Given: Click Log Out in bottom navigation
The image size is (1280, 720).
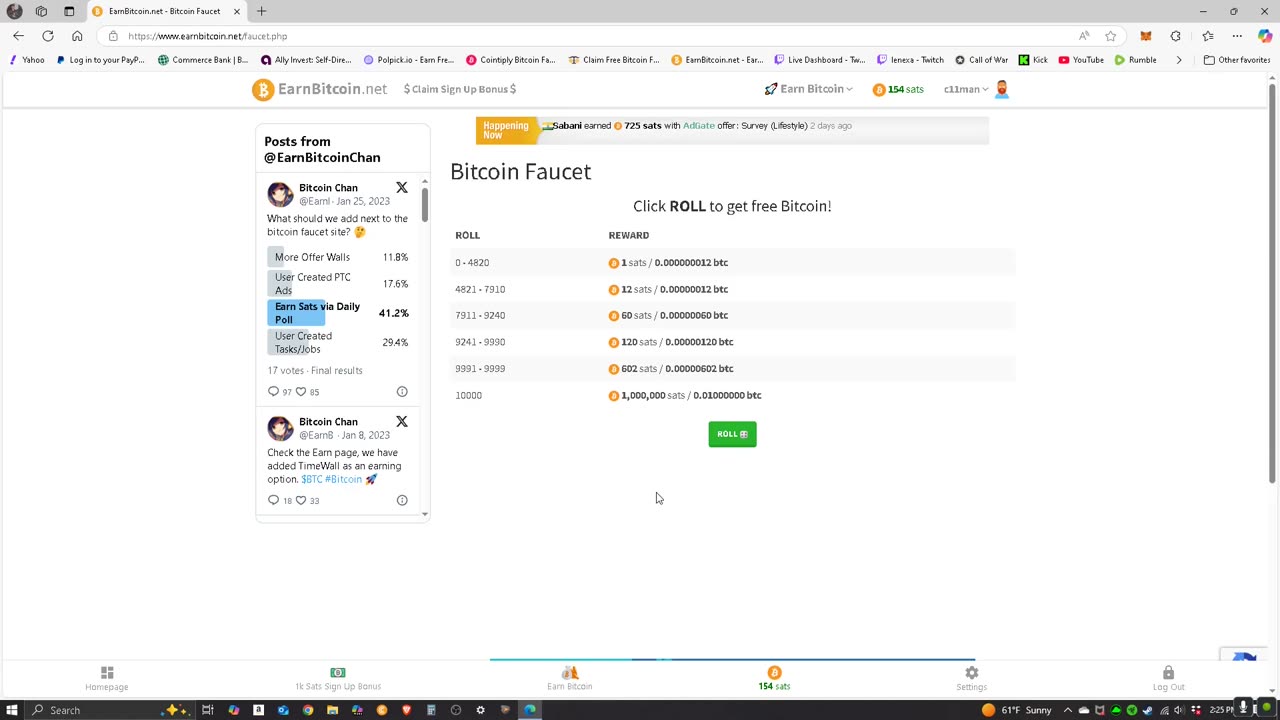Looking at the screenshot, I should tap(1168, 679).
